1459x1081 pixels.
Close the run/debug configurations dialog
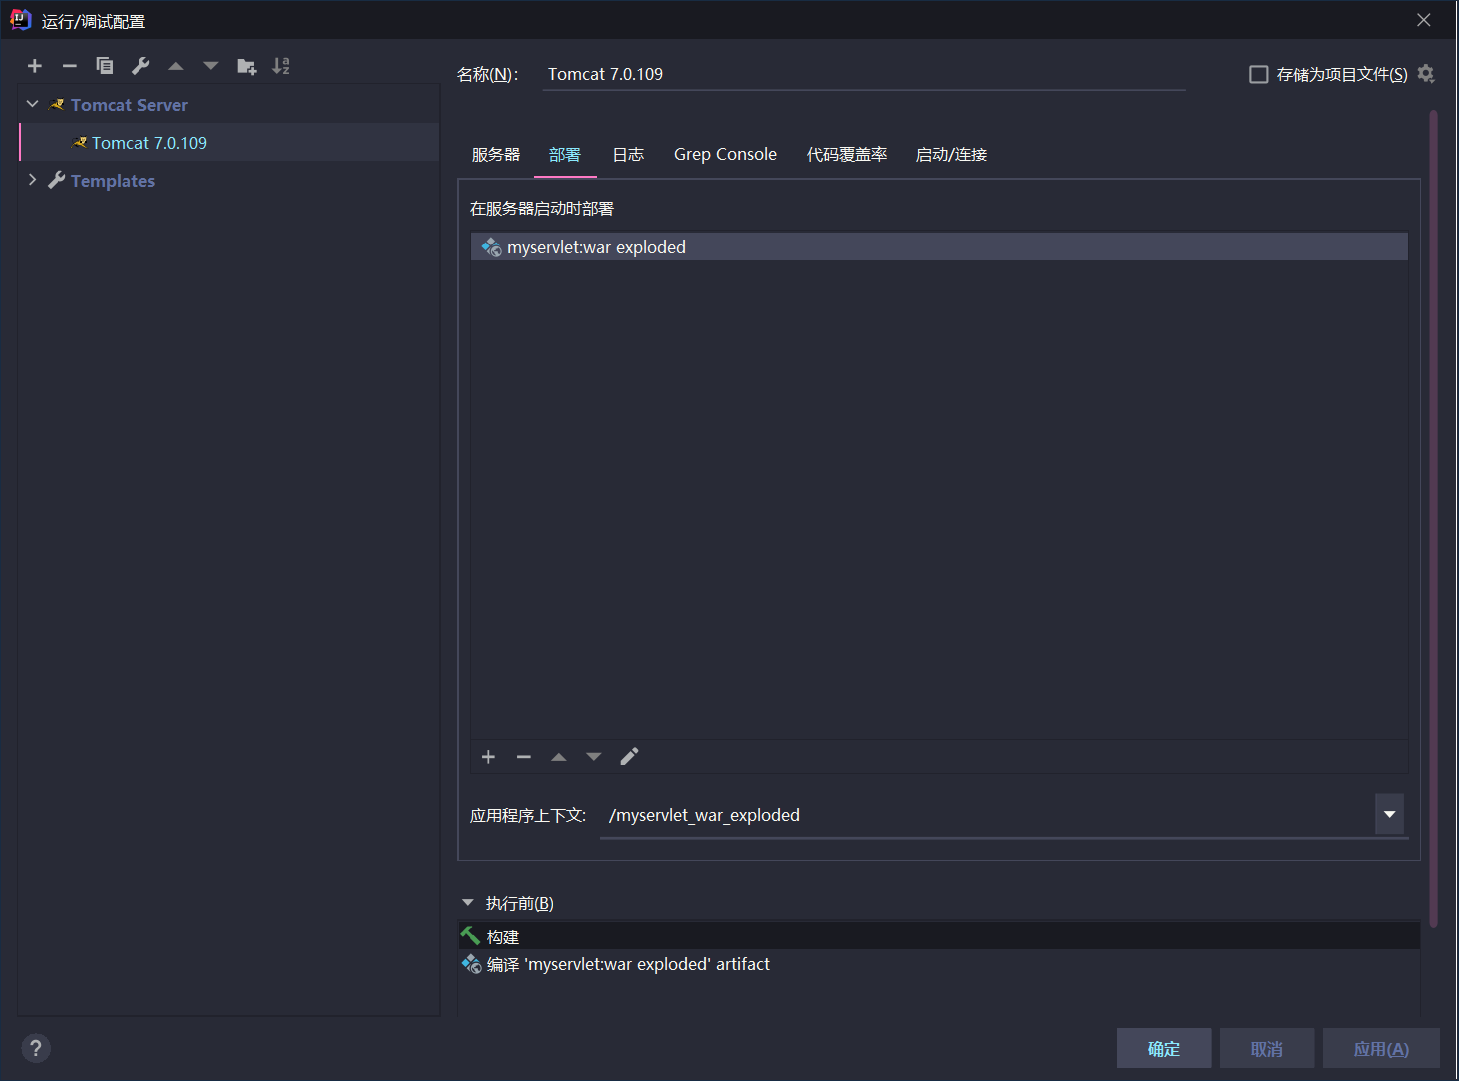tap(1424, 20)
